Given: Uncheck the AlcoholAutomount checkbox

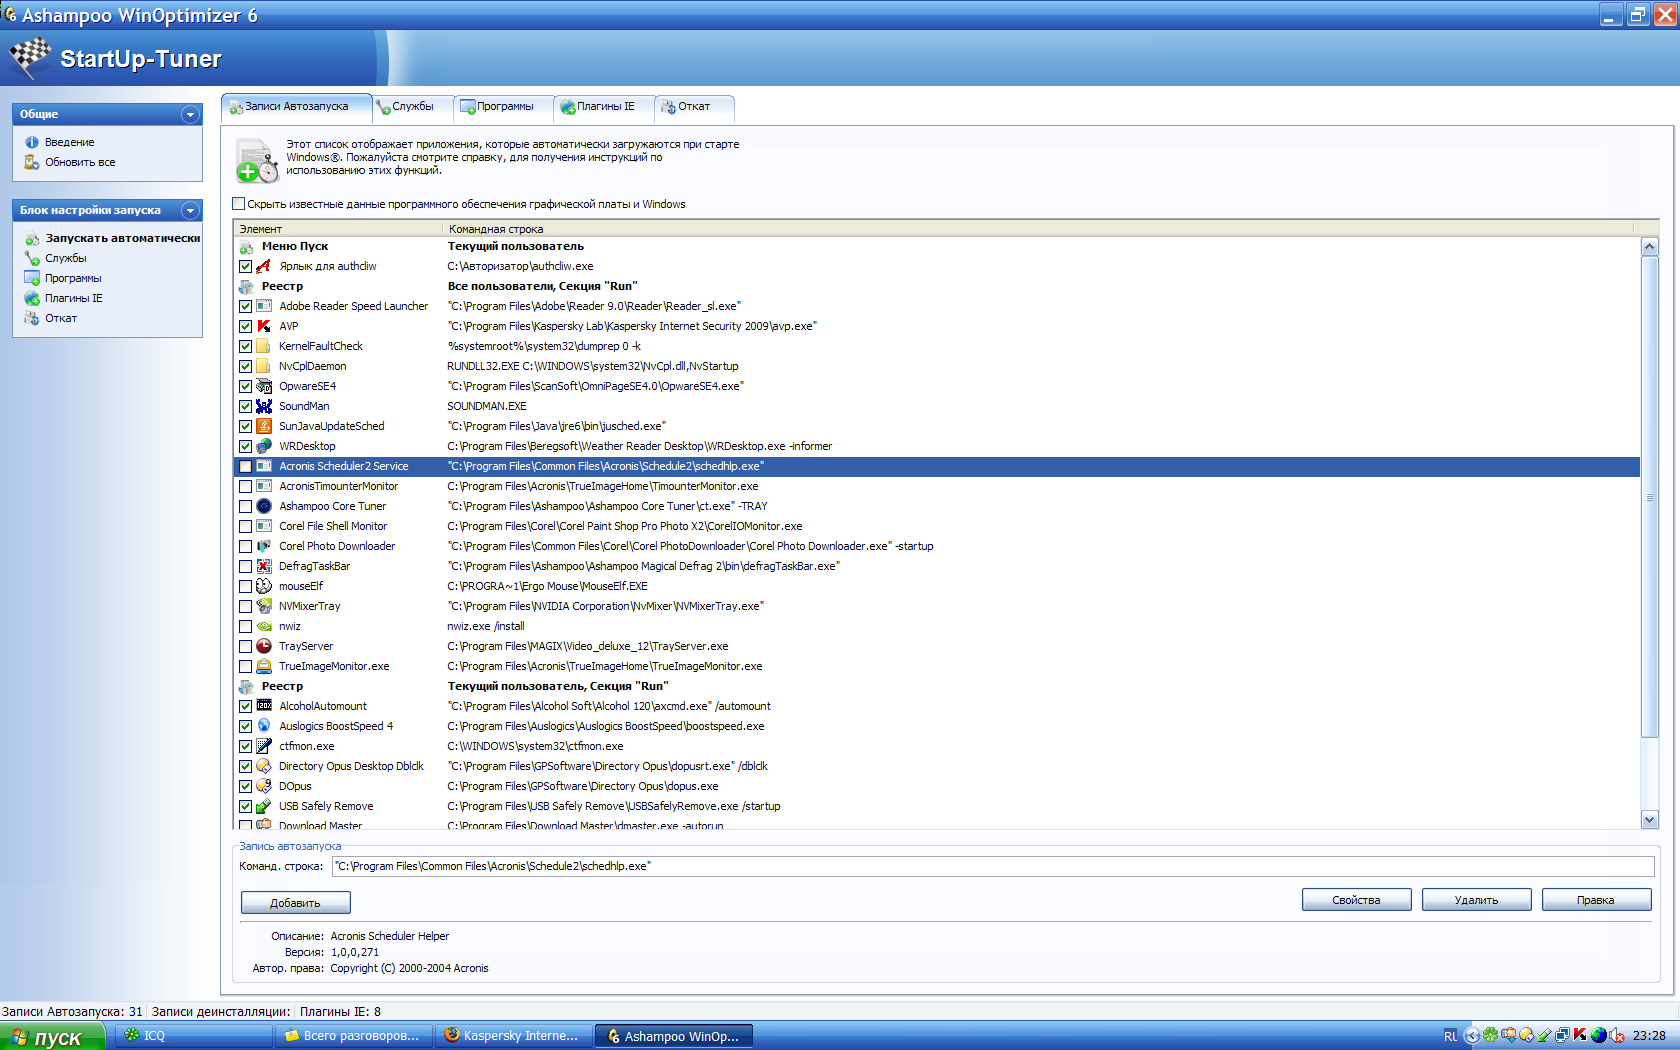Looking at the screenshot, I should pyautogui.click(x=245, y=706).
